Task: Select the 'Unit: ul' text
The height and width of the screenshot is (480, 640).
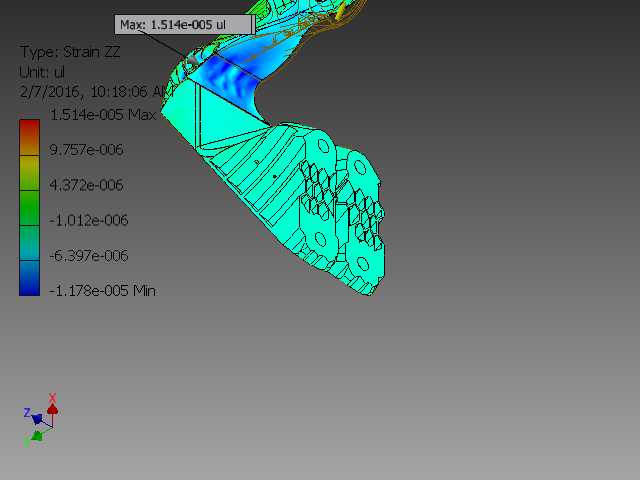Action: 42,72
